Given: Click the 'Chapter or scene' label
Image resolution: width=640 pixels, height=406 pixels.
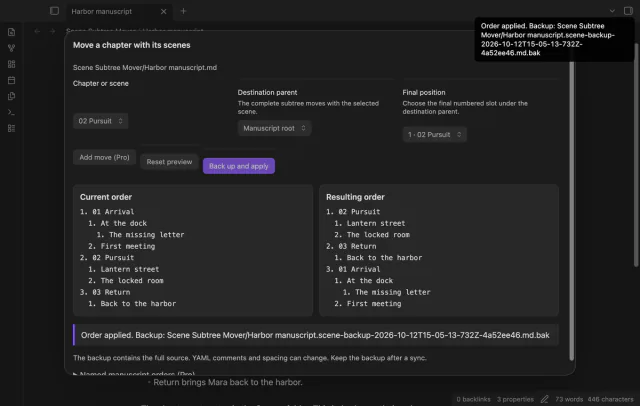Looking at the screenshot, I should (x=100, y=83).
